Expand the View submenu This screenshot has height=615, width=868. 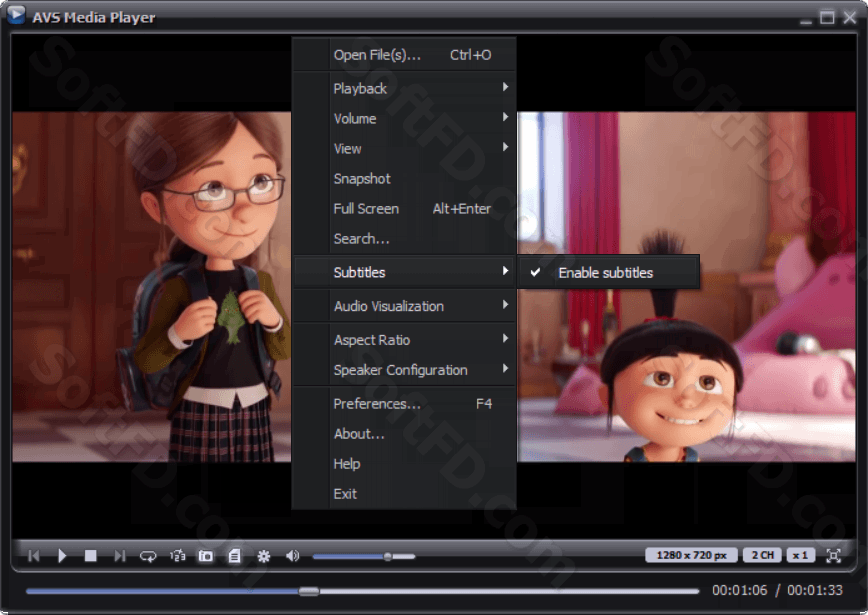point(404,148)
